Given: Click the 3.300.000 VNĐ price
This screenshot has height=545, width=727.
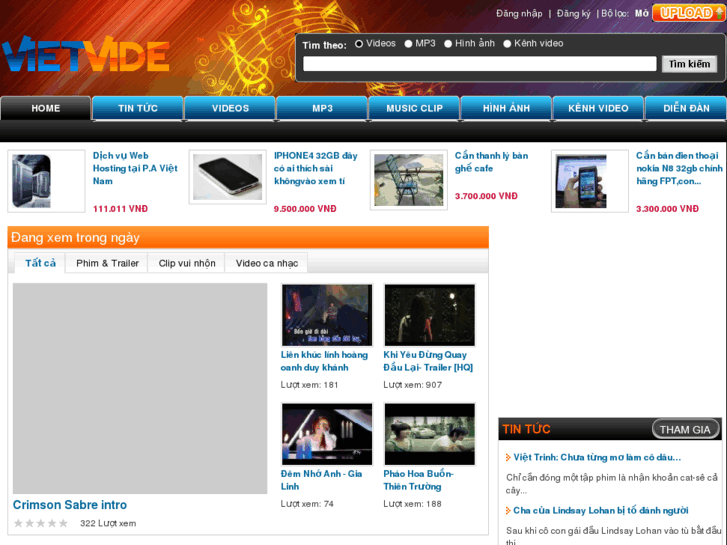Looking at the screenshot, I should click(667, 209).
